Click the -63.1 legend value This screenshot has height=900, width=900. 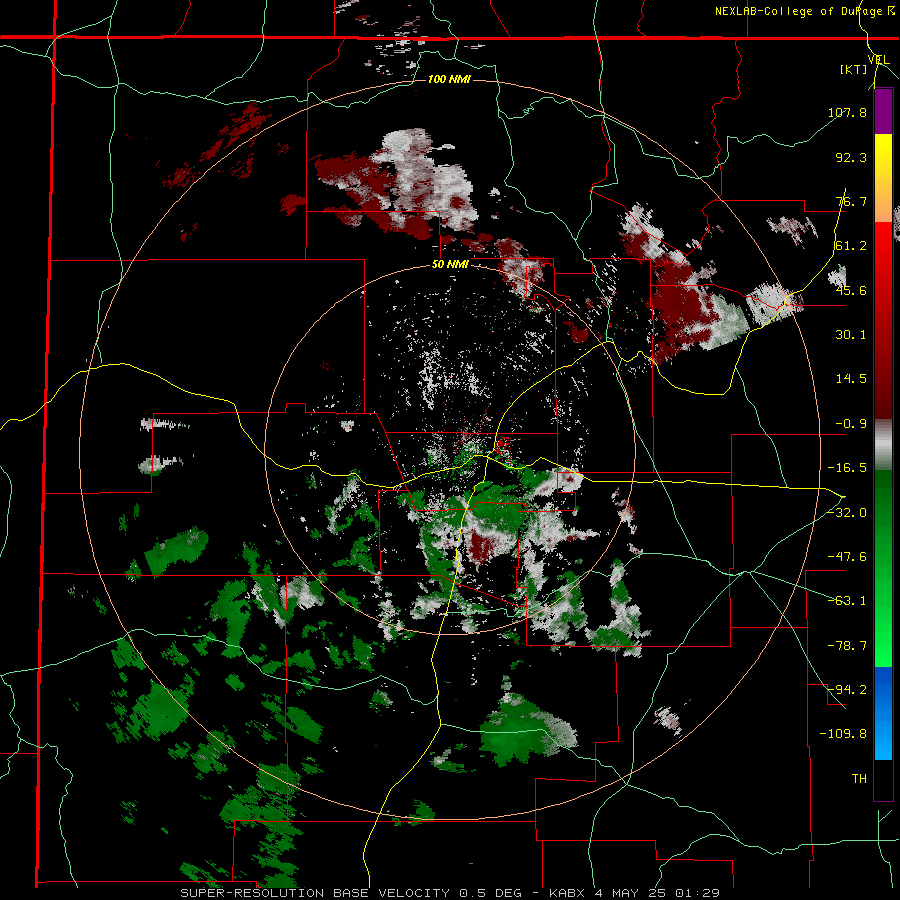(847, 601)
